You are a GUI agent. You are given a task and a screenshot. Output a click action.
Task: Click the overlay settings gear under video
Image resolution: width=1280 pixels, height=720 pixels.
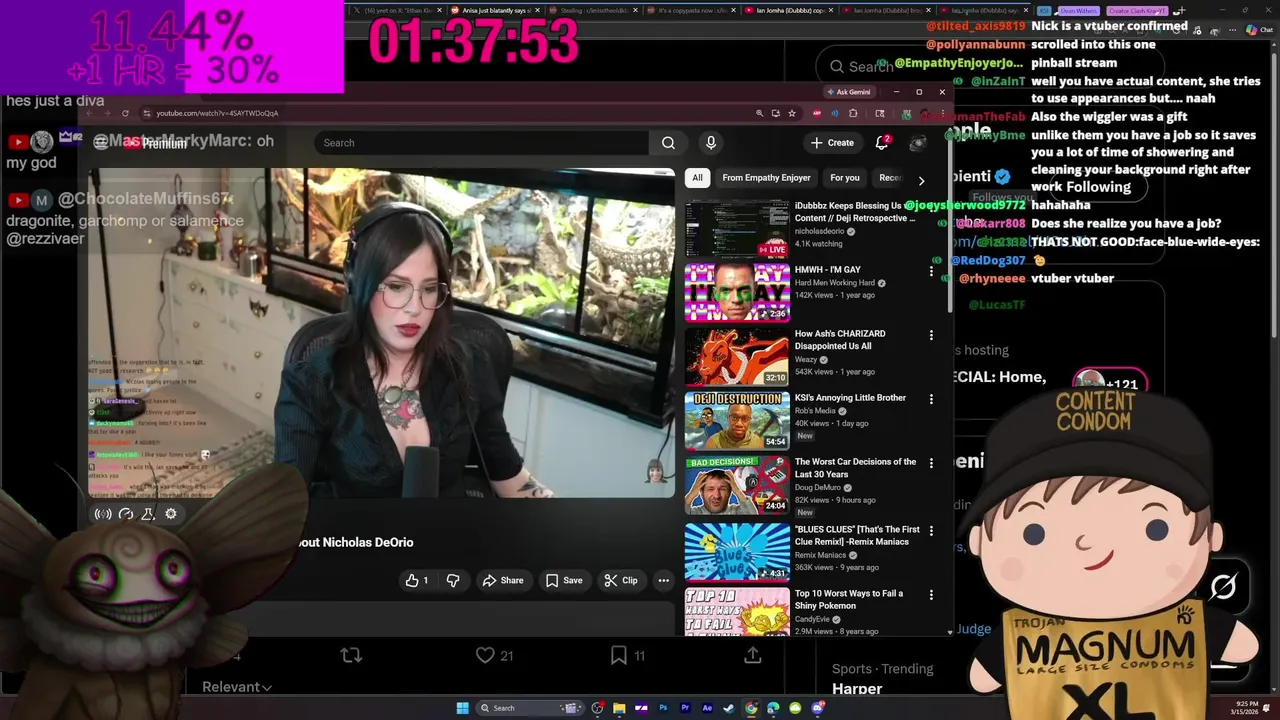pyautogui.click(x=171, y=514)
